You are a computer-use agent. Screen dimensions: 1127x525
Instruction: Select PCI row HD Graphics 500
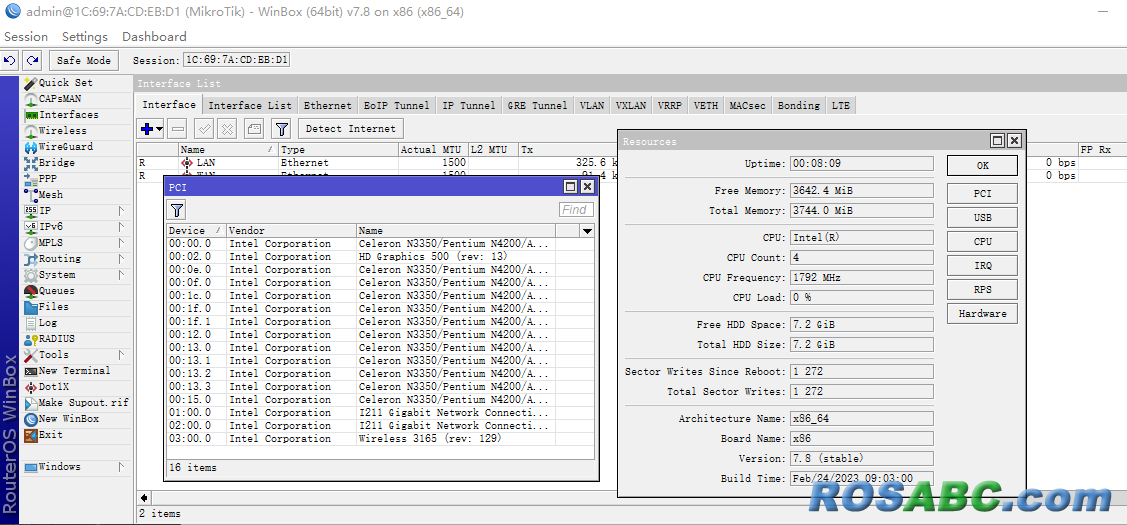pyautogui.click(x=380, y=257)
